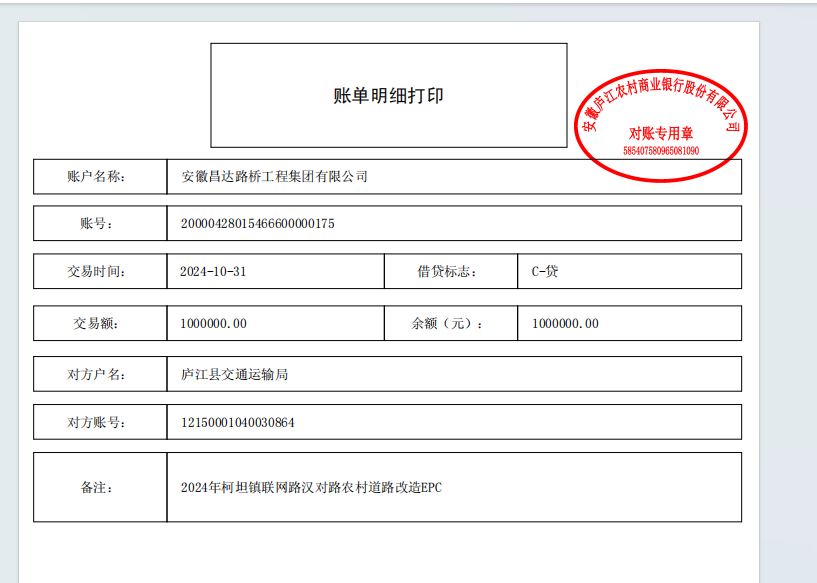Screen dimensions: 817x583
Task: Click the 交易时间 label cell
Action: tap(100, 271)
